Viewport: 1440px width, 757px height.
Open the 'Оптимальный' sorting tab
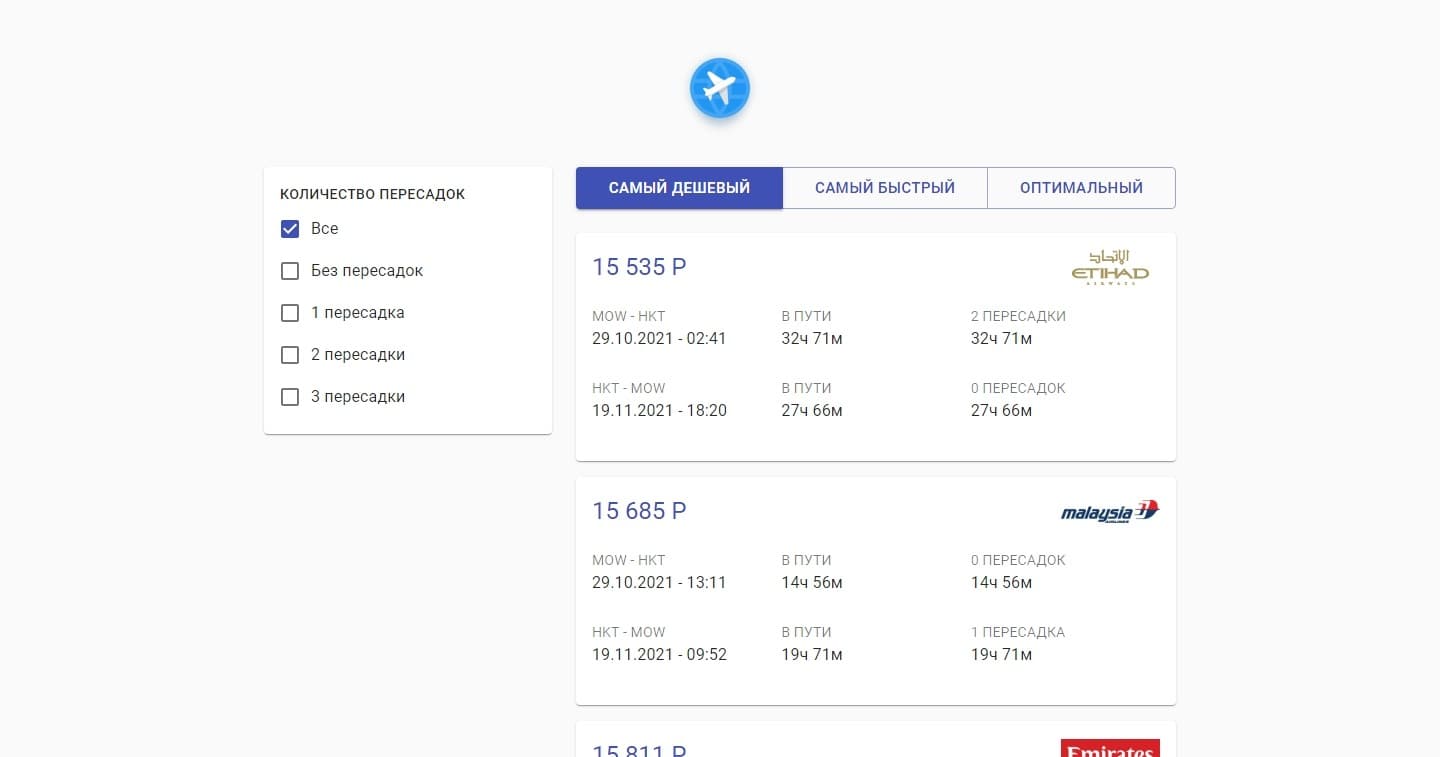(x=1081, y=188)
